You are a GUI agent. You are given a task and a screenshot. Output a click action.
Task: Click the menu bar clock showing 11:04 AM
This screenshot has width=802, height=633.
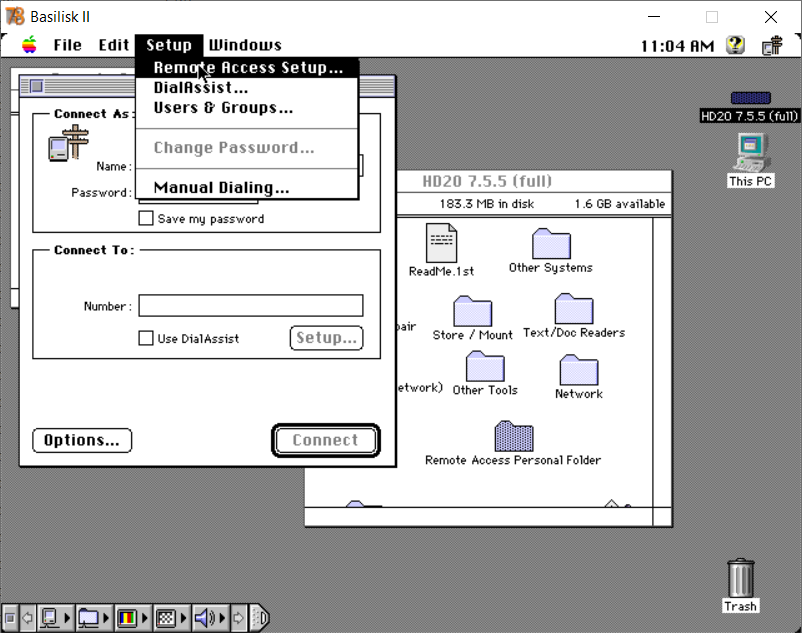tap(677, 46)
